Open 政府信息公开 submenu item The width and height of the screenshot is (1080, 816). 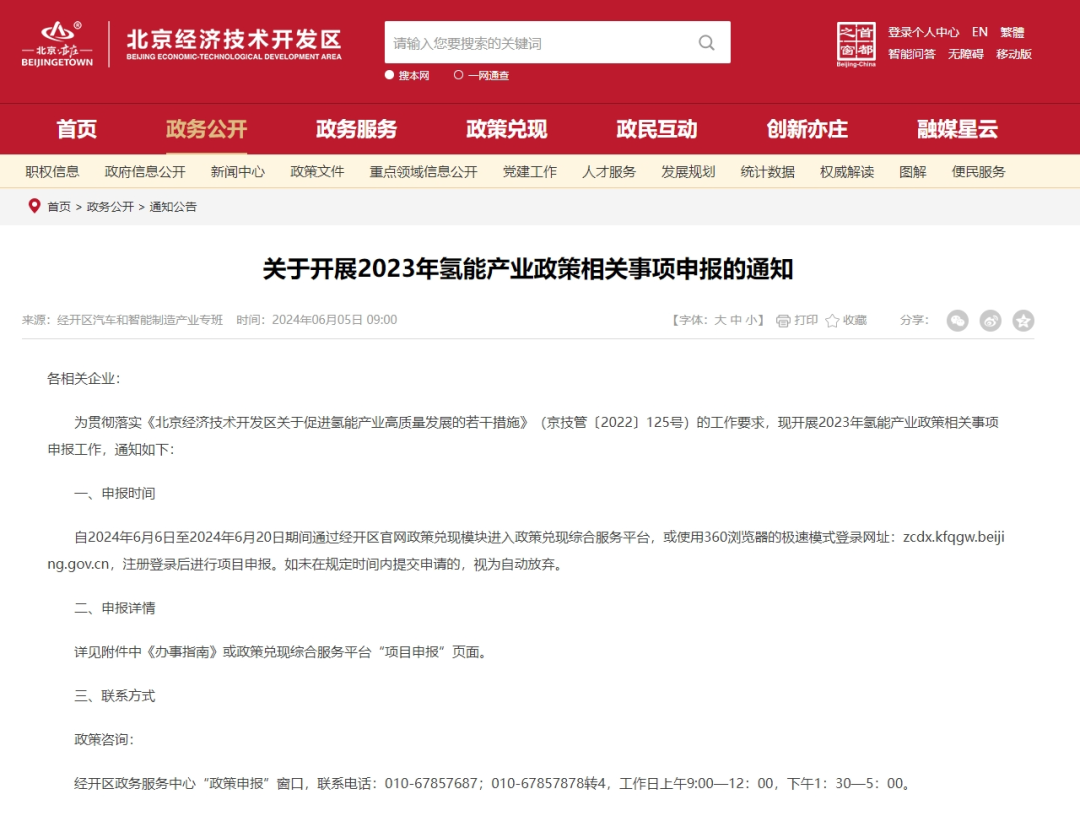point(145,171)
